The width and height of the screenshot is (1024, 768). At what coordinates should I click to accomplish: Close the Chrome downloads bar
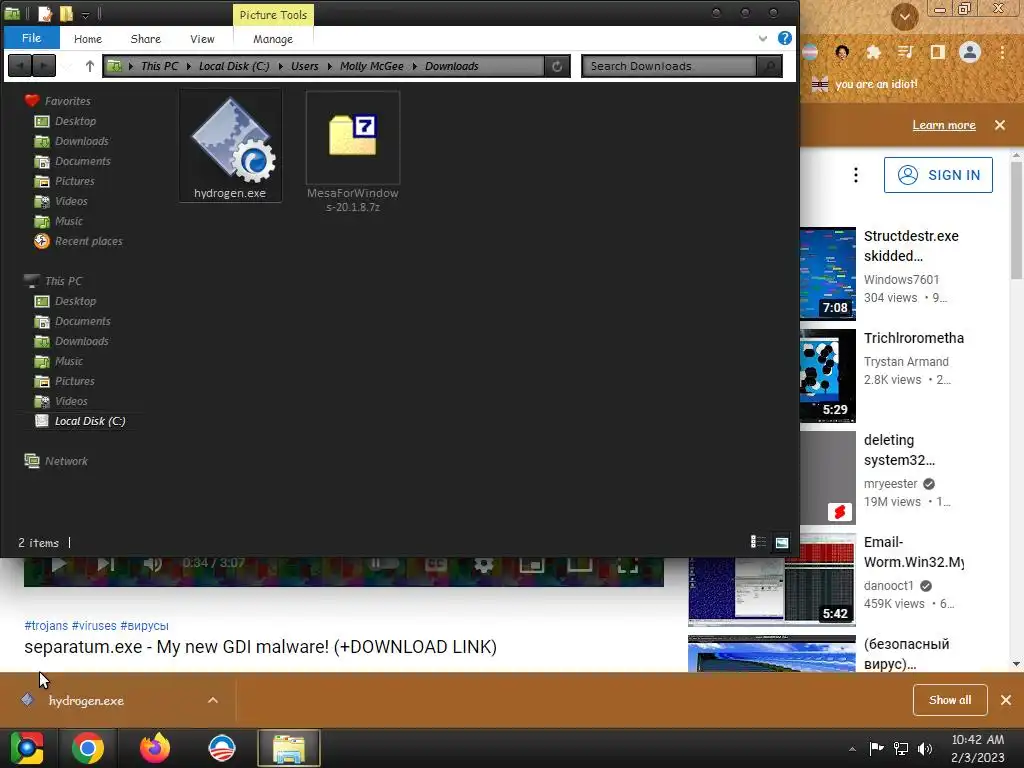[x=1006, y=700]
